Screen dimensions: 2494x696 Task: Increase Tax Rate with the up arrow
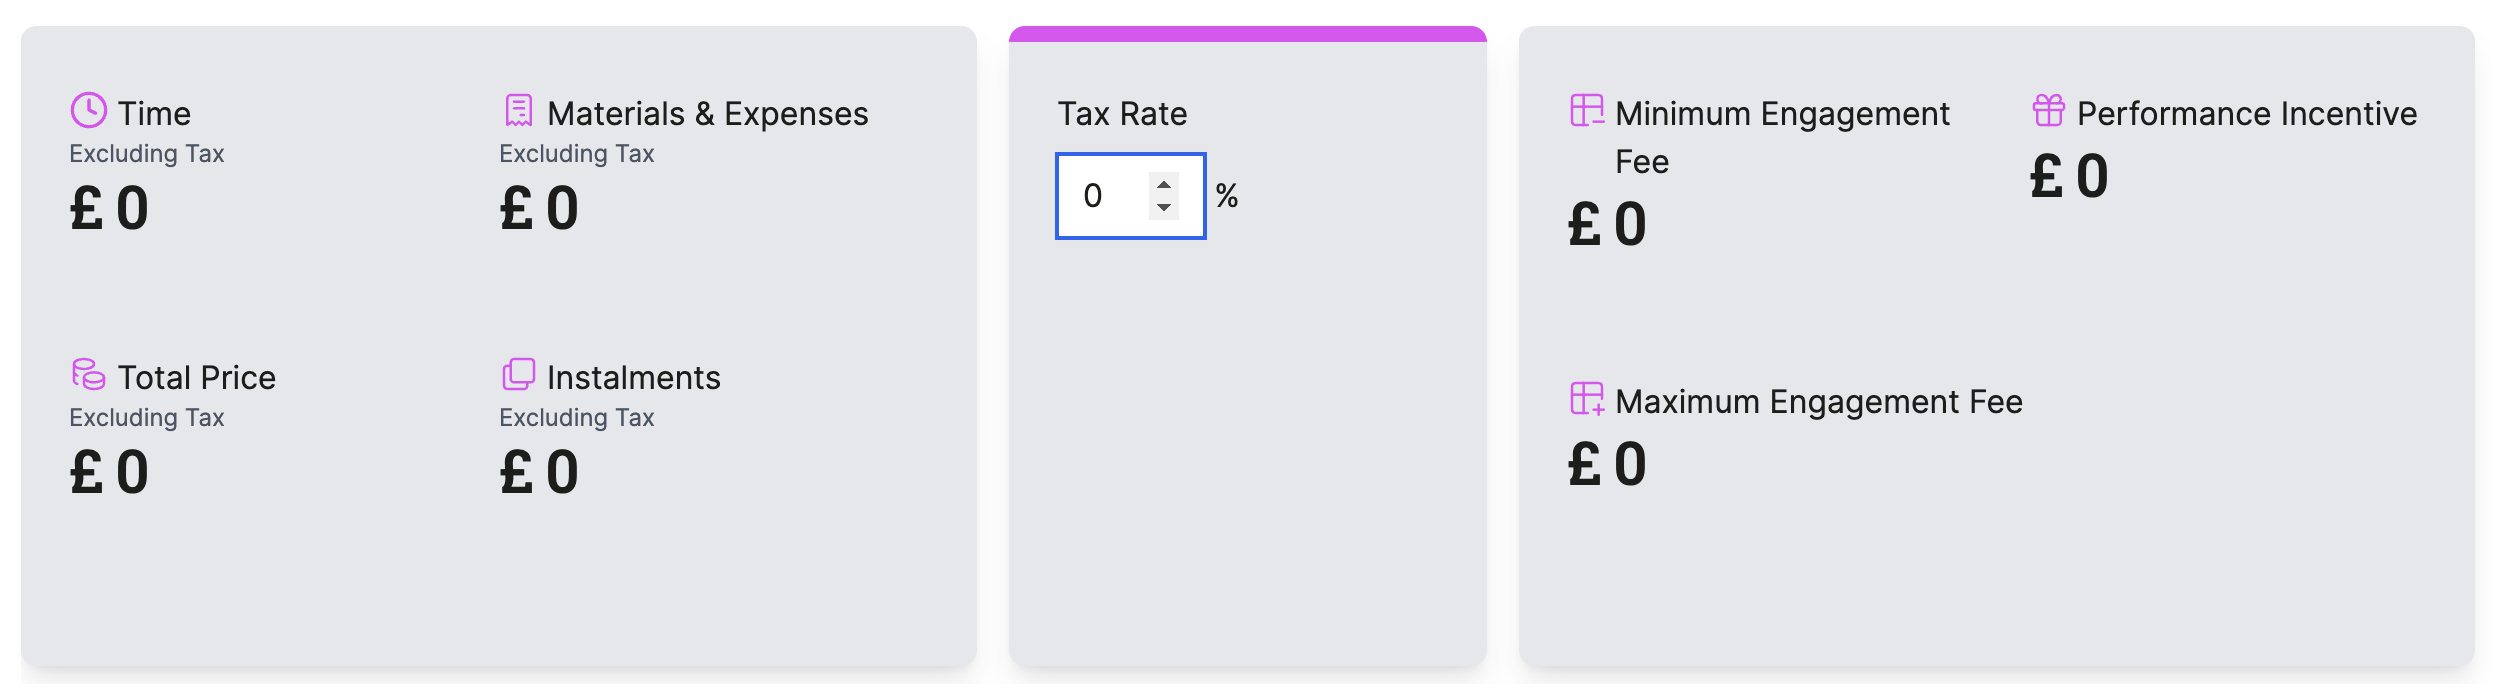tap(1164, 185)
